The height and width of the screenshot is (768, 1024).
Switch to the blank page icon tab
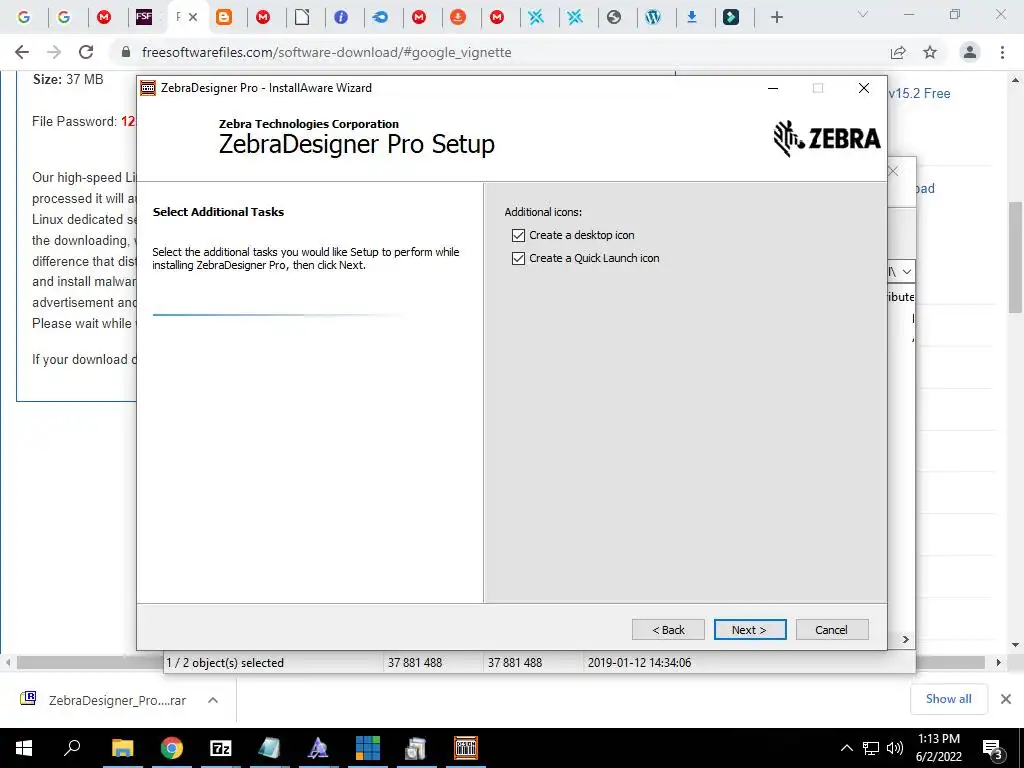coord(302,17)
